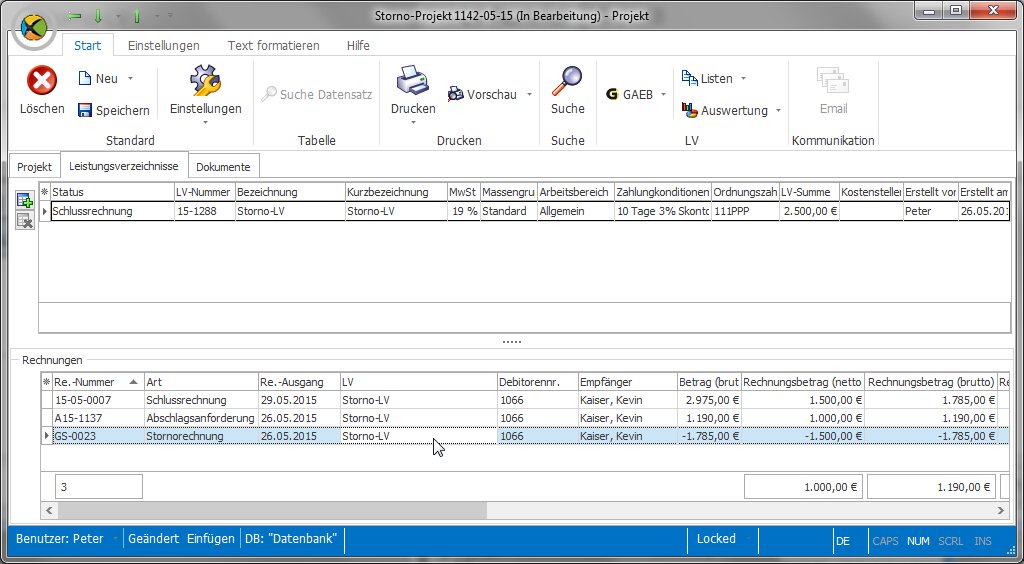Screen dimensions: 1024x564
Task: Click the Abschlagsanforderung cell
Action: 201,418
